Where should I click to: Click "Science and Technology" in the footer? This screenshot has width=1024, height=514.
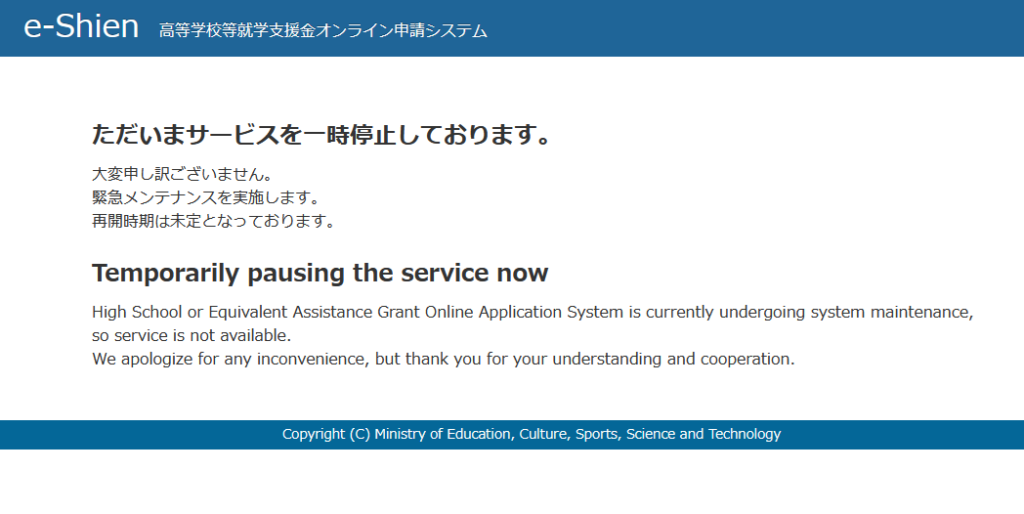(x=703, y=434)
